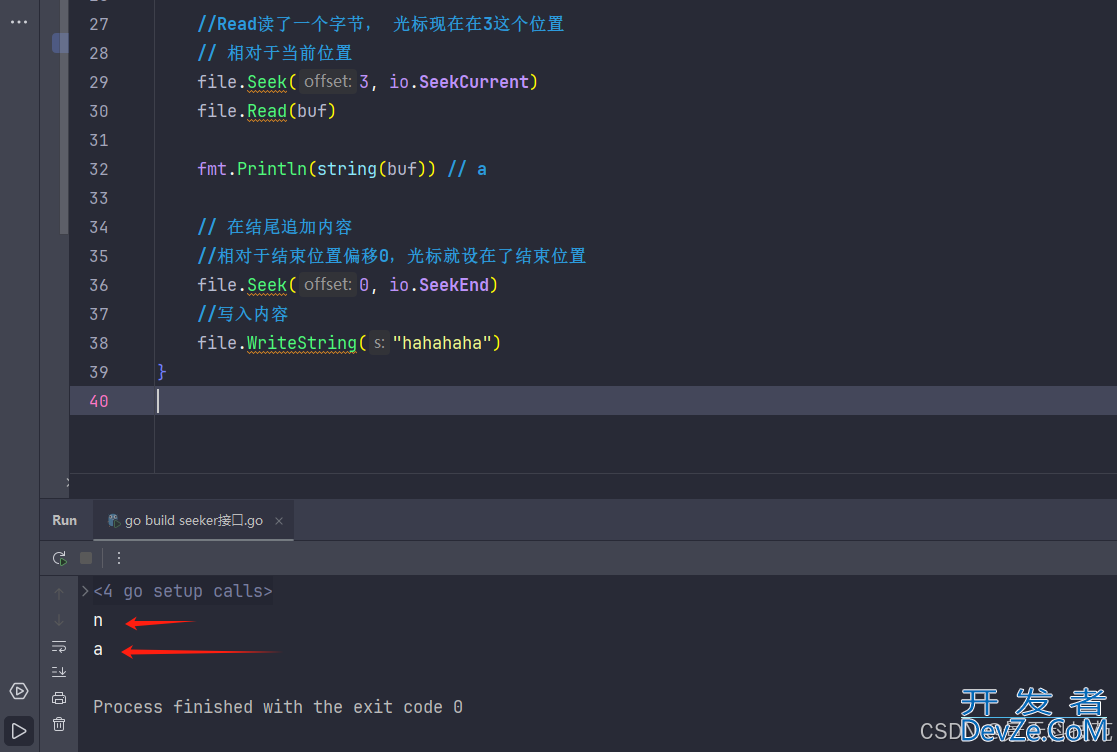Open the Services tool window icon
The height and width of the screenshot is (752, 1117).
(19, 691)
